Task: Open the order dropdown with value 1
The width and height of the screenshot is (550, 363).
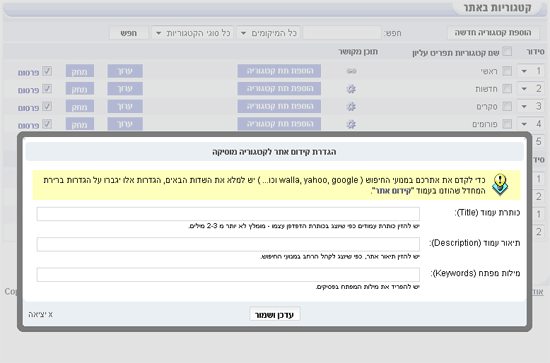Action: click(531, 71)
